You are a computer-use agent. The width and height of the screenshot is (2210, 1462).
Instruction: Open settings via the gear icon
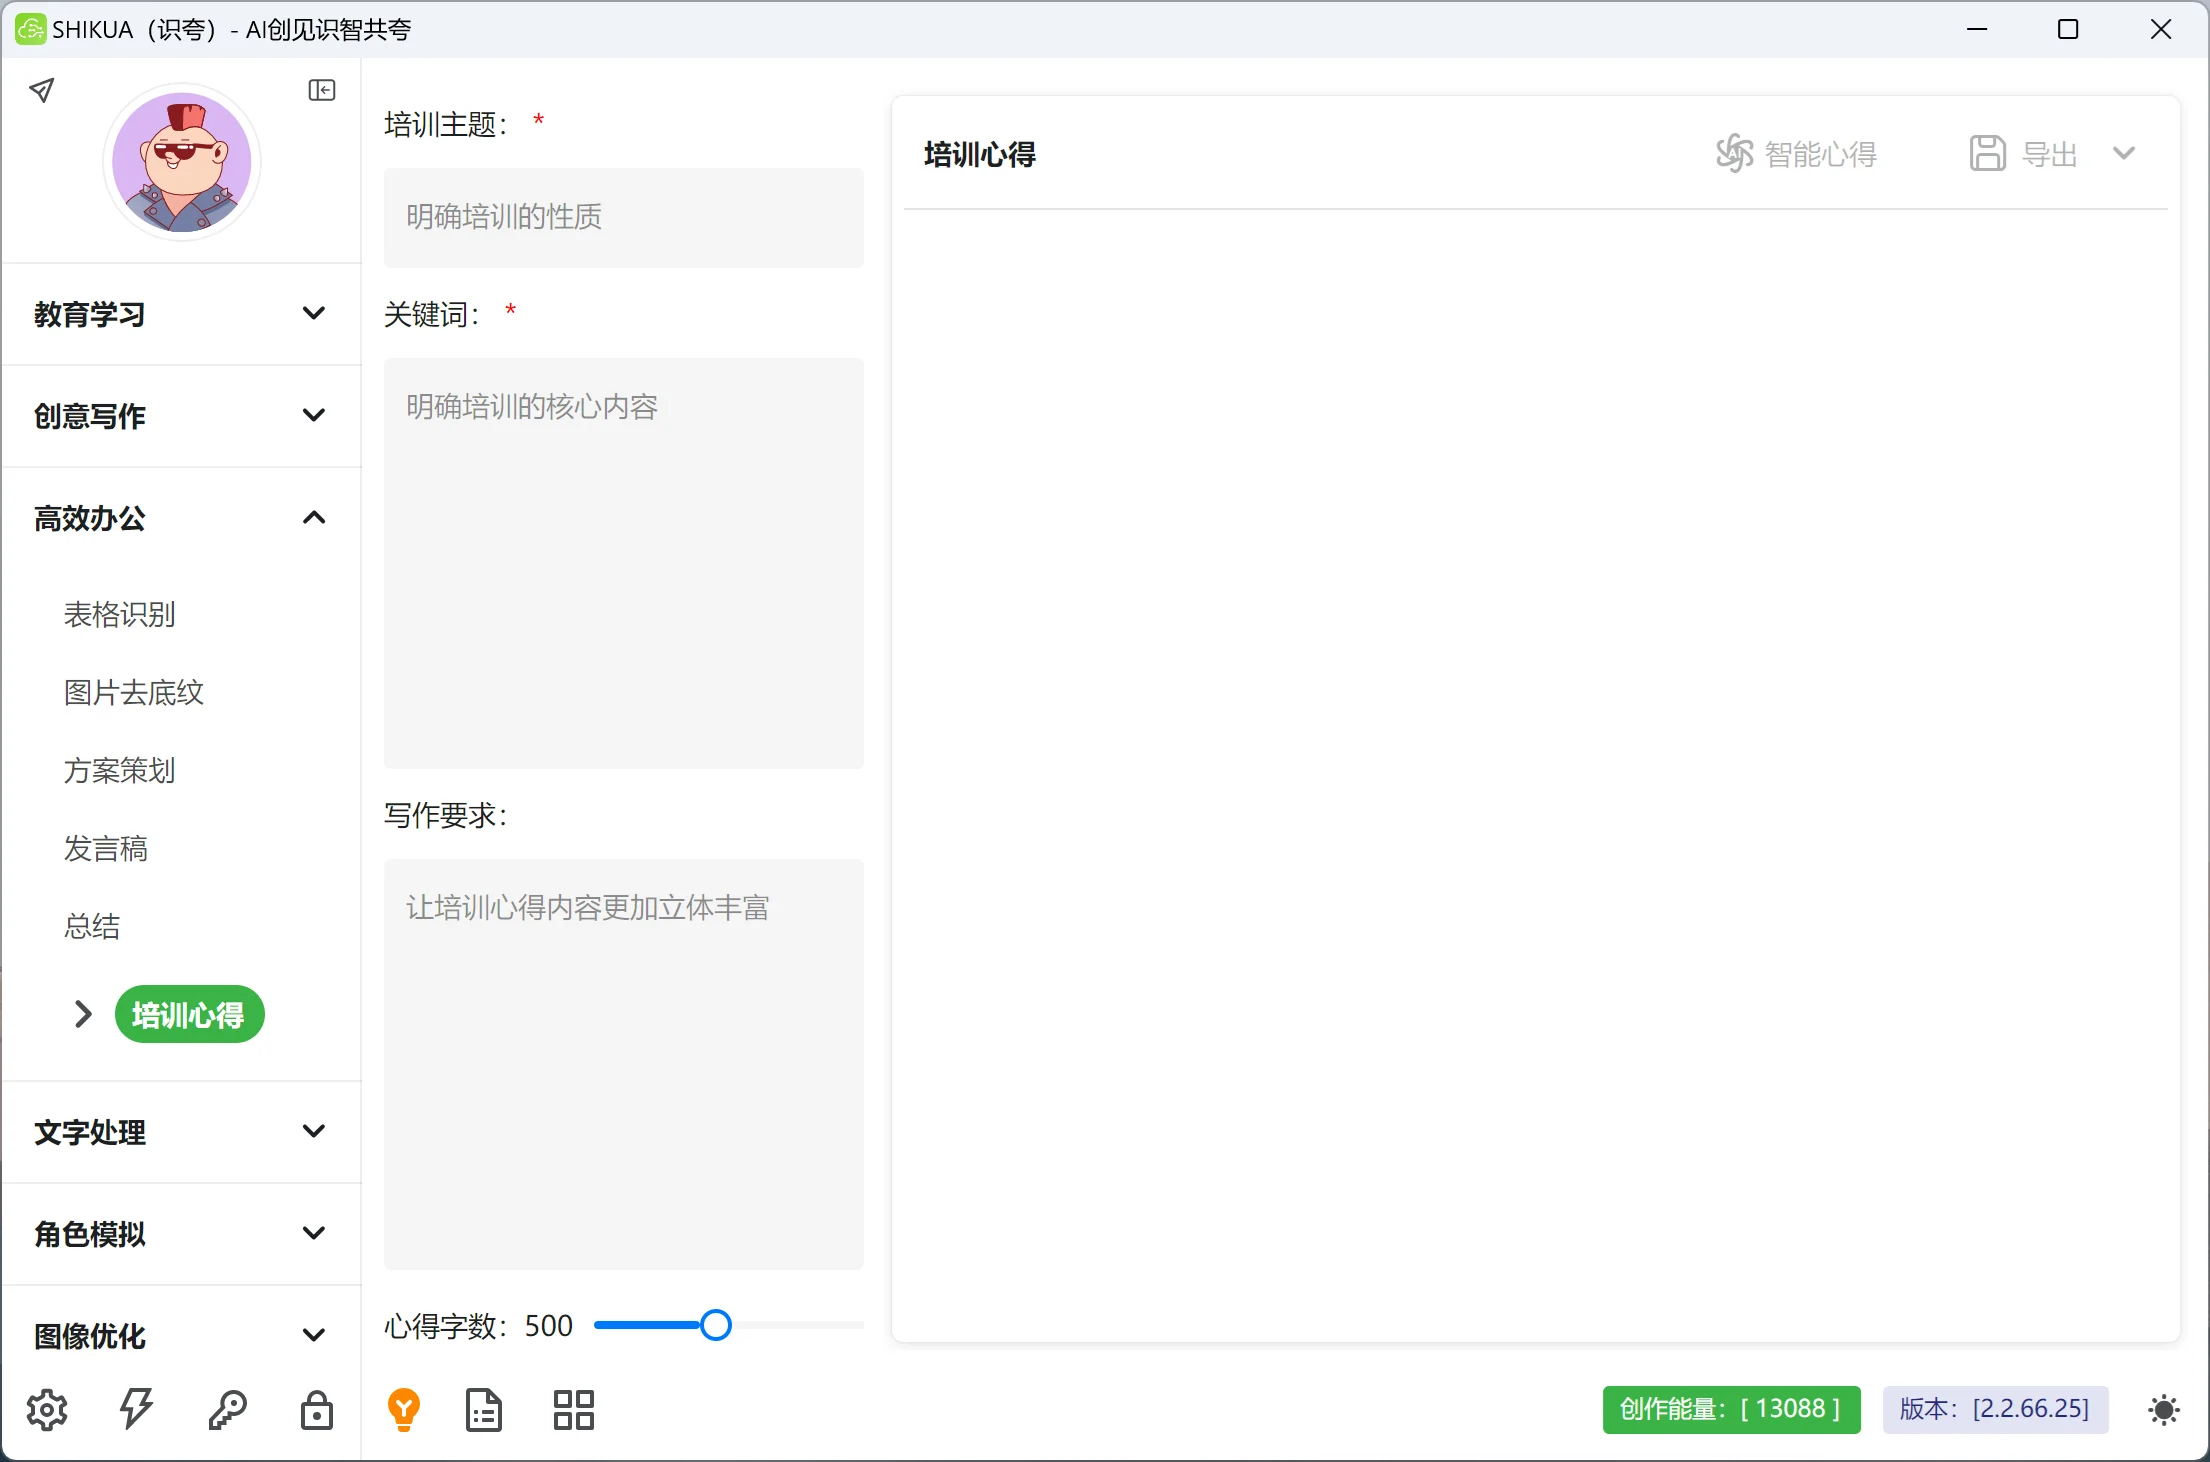47,1410
